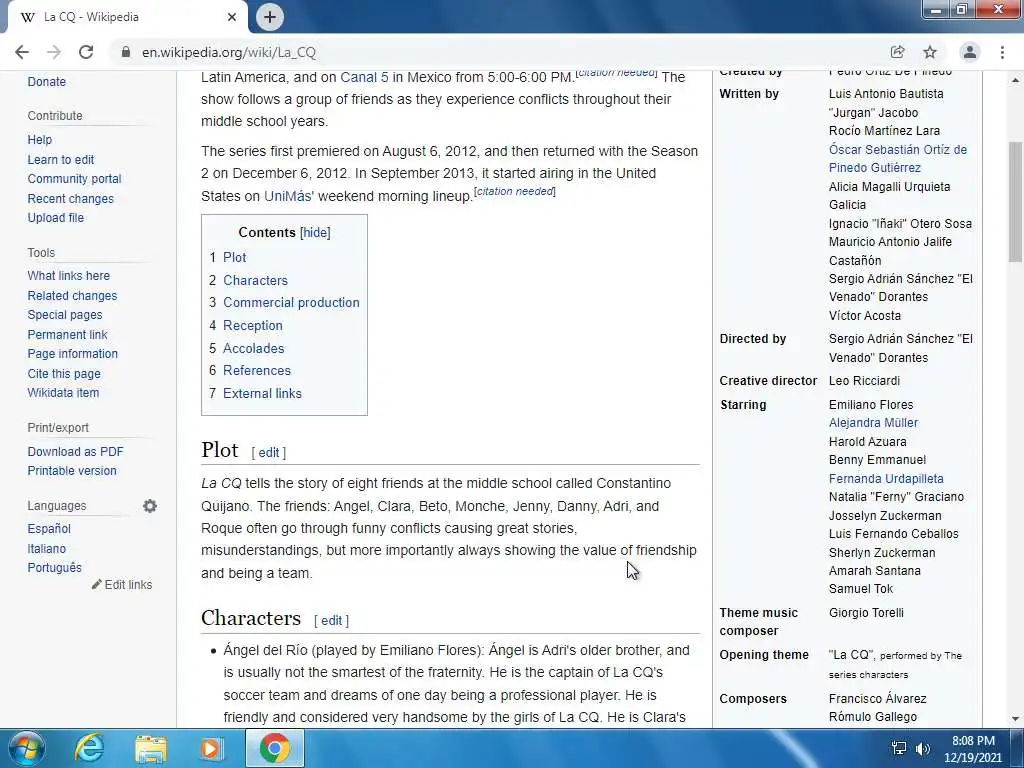
Task: Open What links here
Action: pos(69,276)
